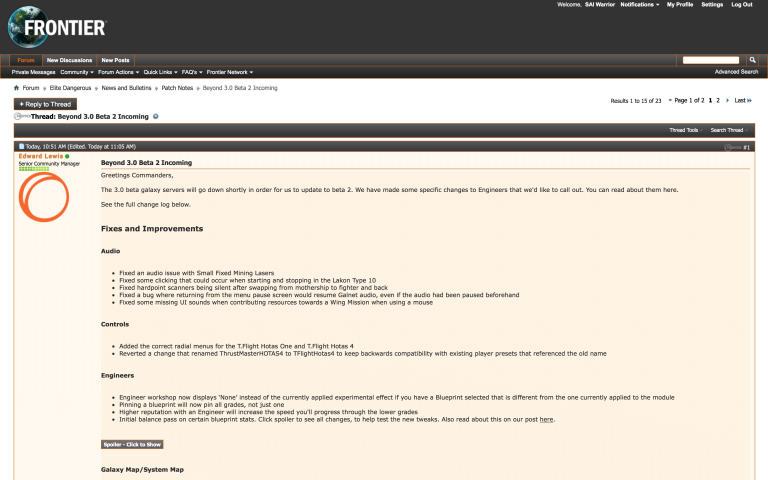Open the Notifications dropdown

640,4
